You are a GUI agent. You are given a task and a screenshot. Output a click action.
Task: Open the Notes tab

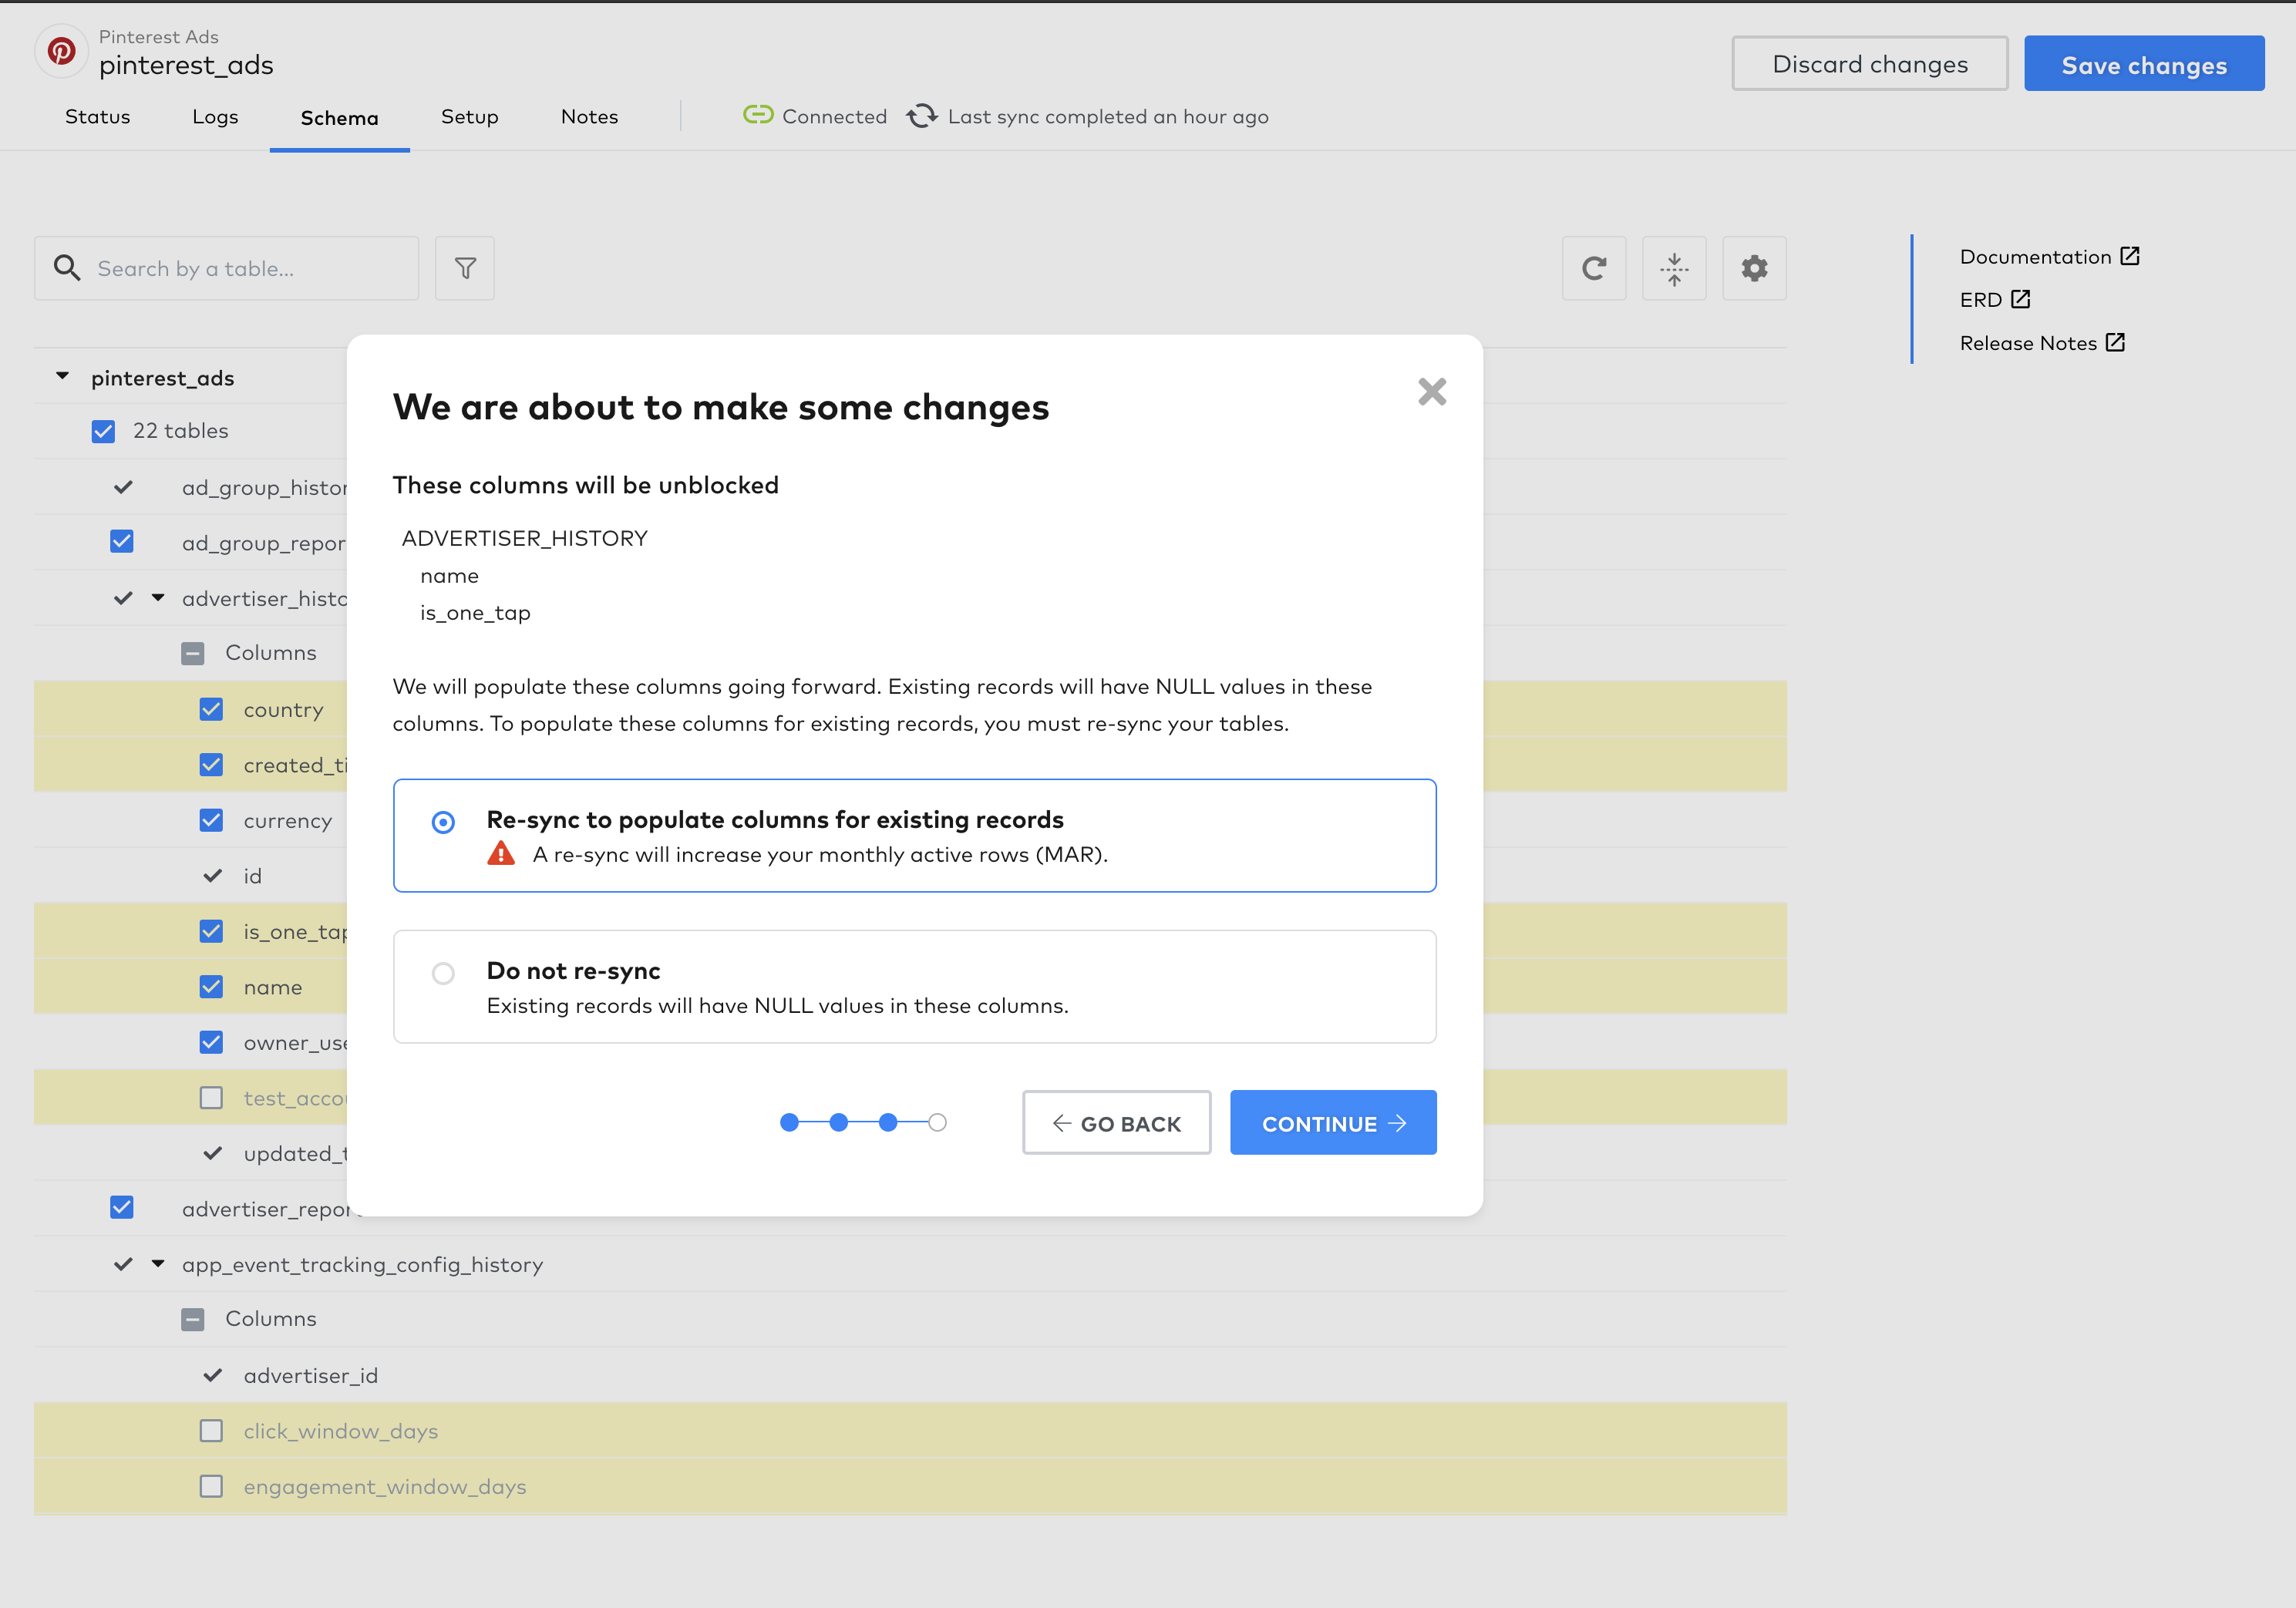[589, 116]
